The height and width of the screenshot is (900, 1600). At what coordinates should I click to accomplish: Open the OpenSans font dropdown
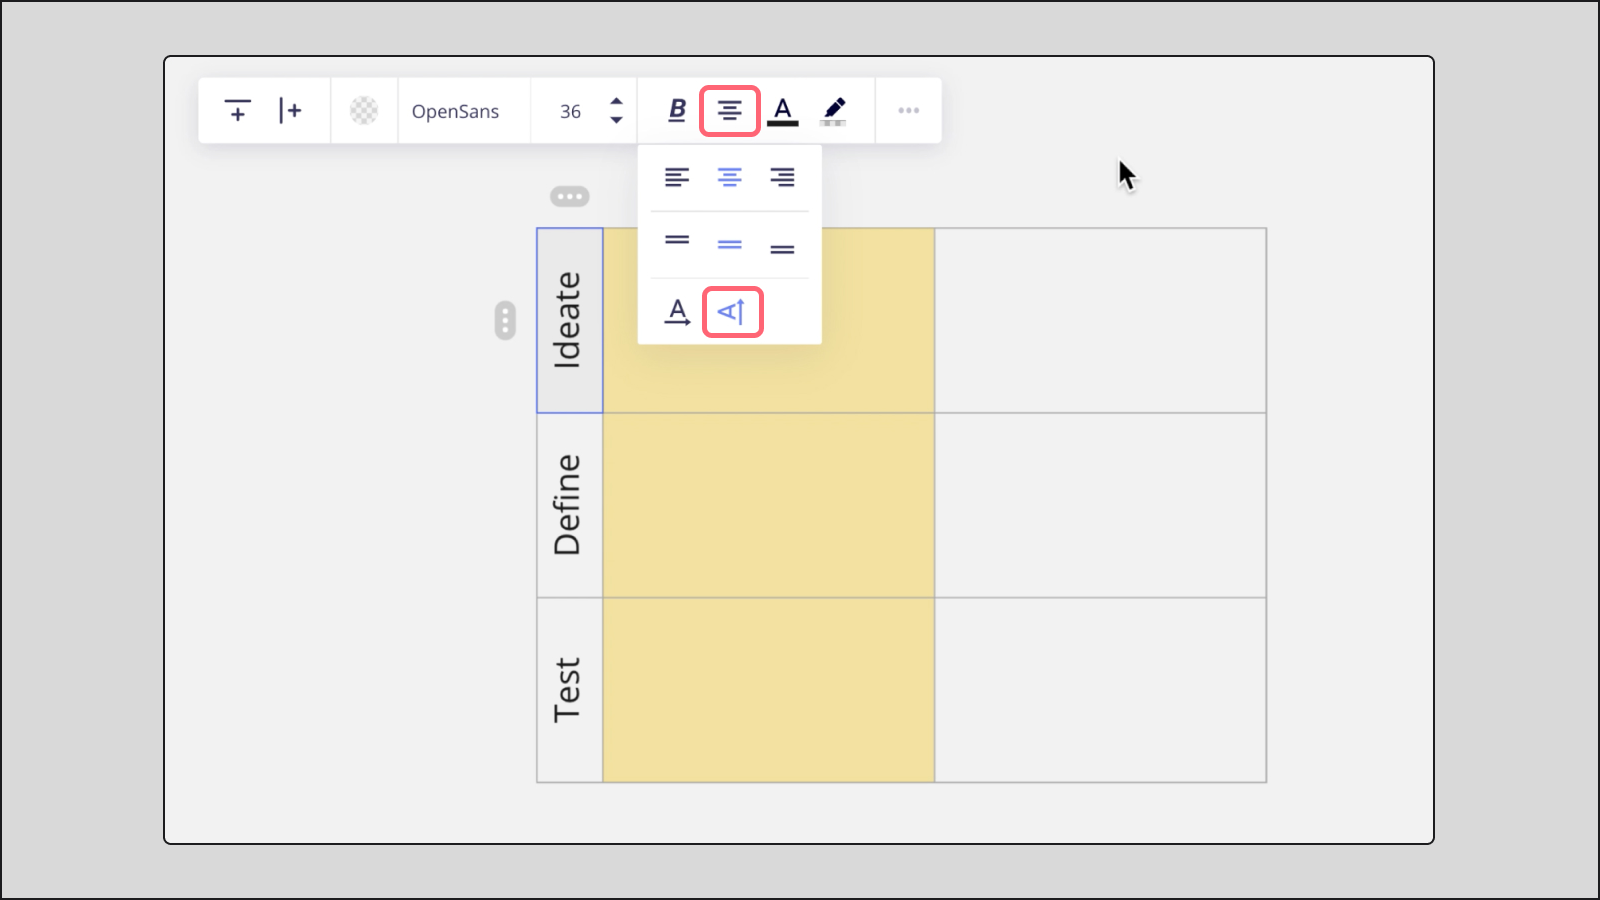[455, 111]
